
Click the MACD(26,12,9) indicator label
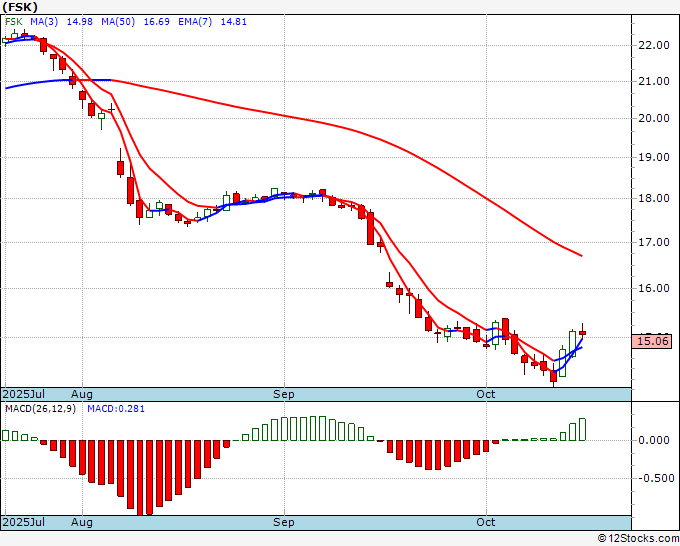40,409
